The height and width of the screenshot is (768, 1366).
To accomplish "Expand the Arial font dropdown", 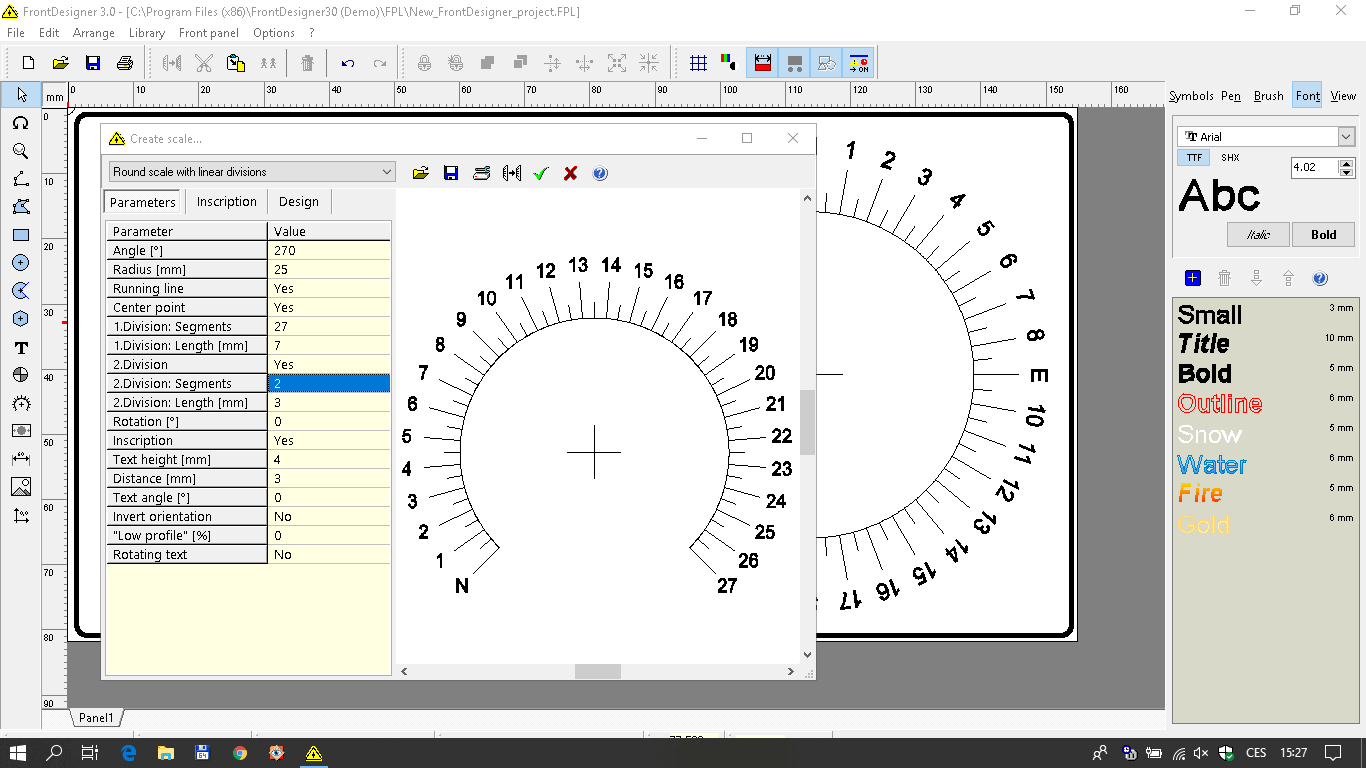I will click(x=1345, y=137).
